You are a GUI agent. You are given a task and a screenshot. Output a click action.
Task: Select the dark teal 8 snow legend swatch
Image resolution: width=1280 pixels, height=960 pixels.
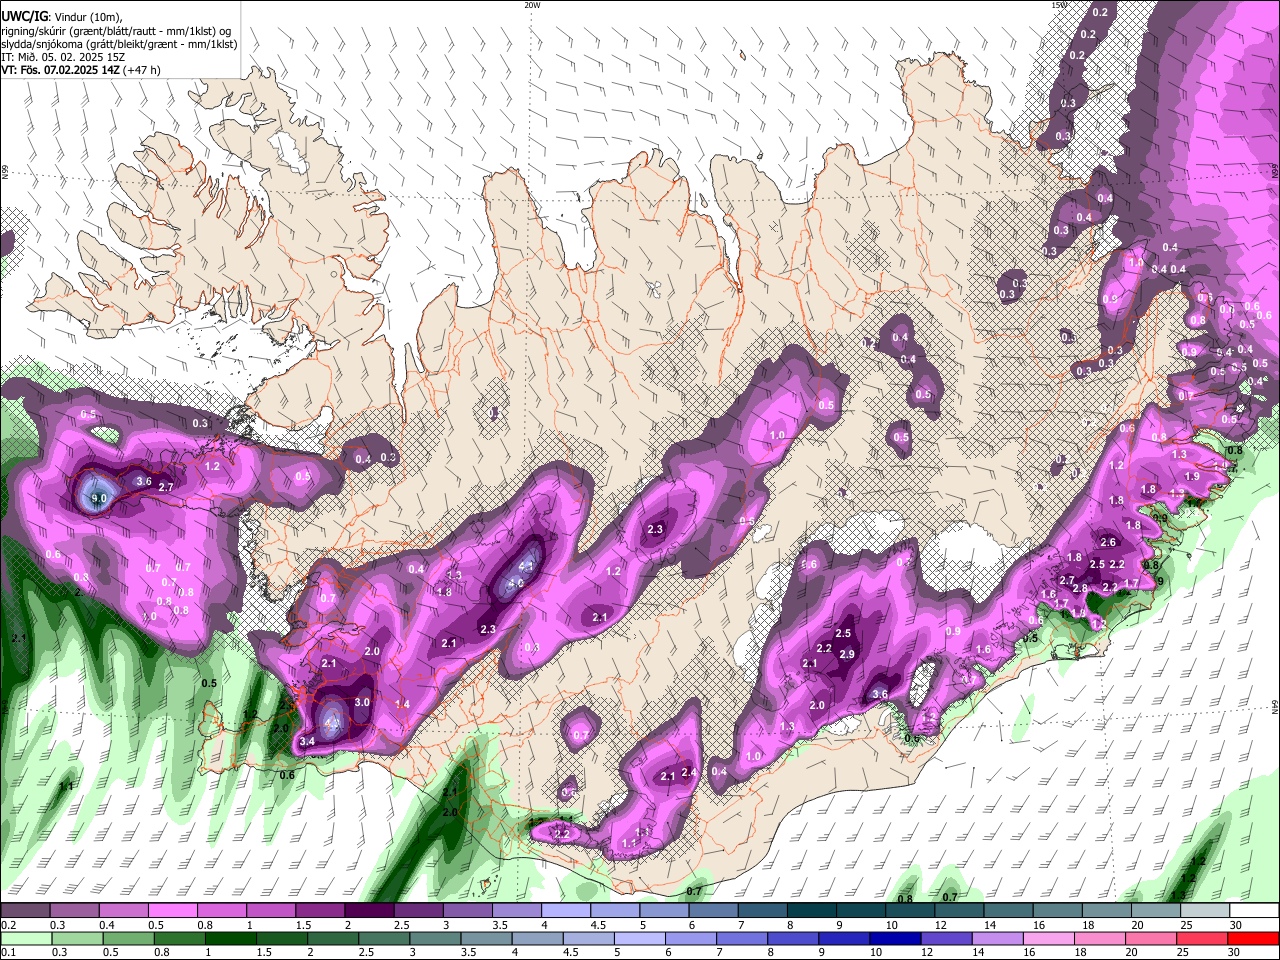[x=812, y=910]
